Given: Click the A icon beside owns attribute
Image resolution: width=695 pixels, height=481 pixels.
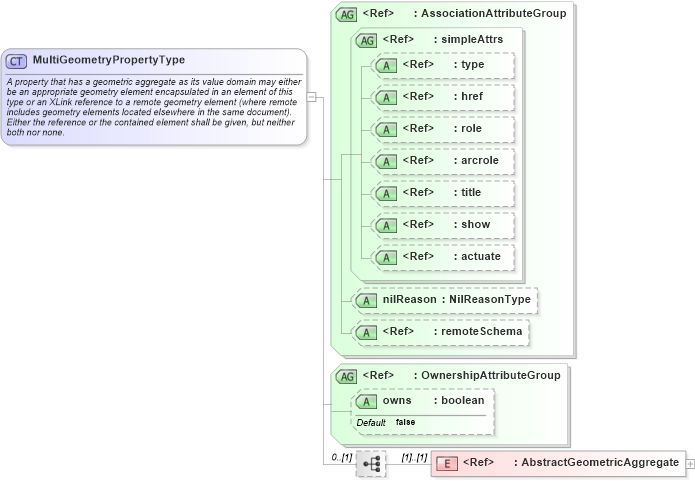Looking at the screenshot, I should click(366, 402).
